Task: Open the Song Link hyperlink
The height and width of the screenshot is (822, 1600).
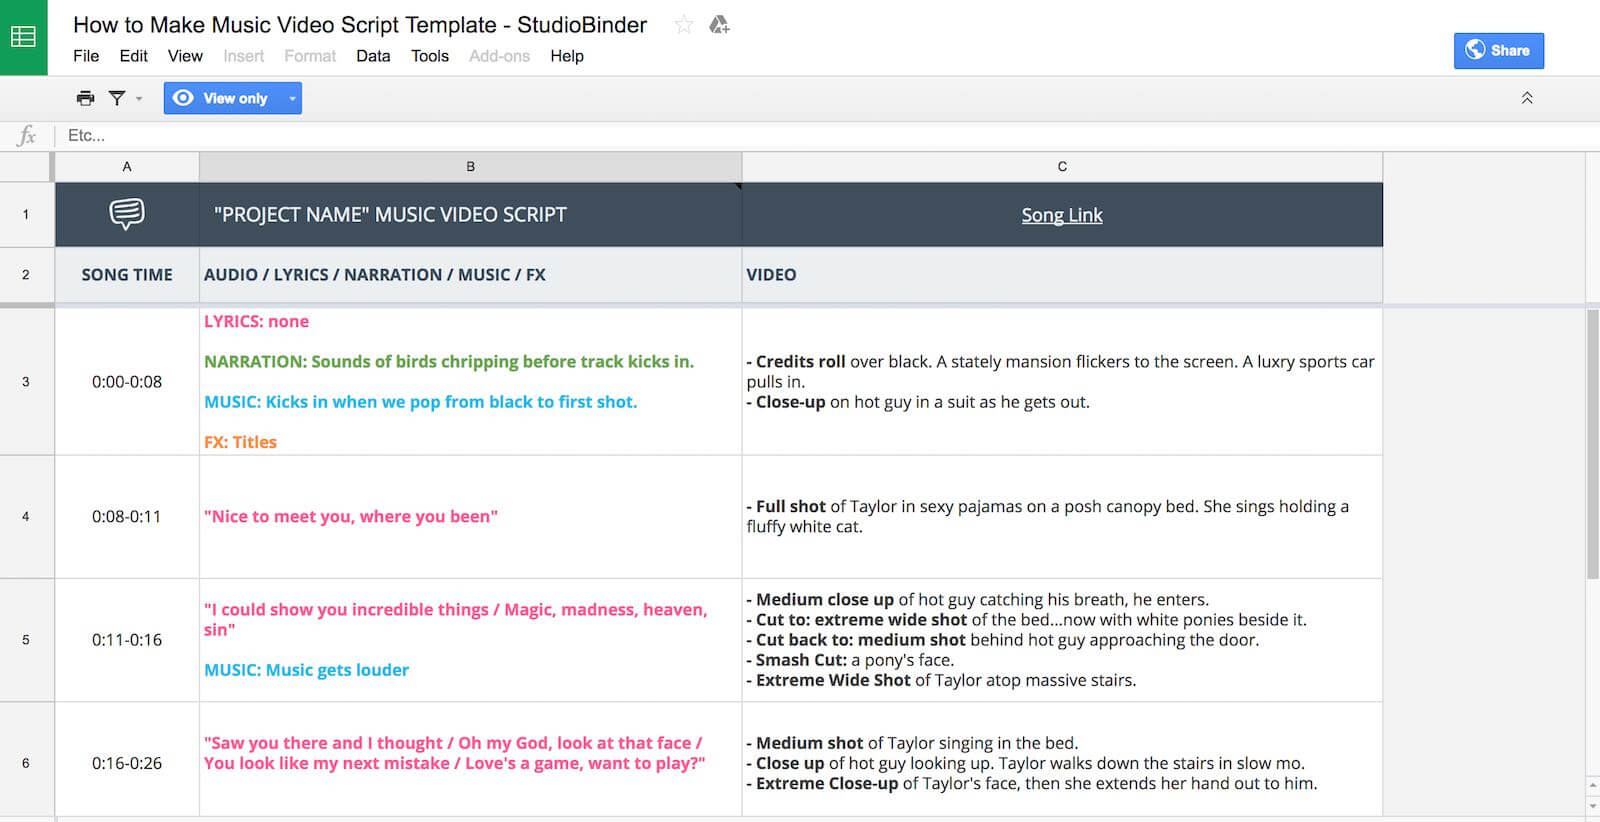Action: [1062, 215]
